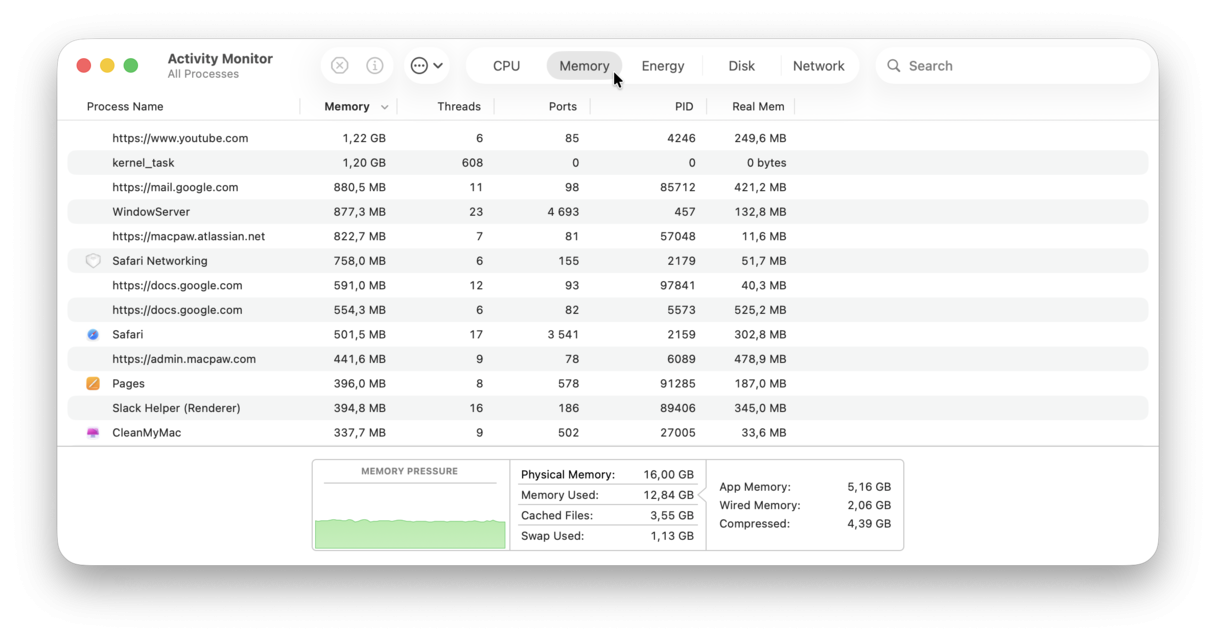Click the CleanMyMac app icon
This screenshot has height=641, width=1216.
pyautogui.click(x=92, y=432)
